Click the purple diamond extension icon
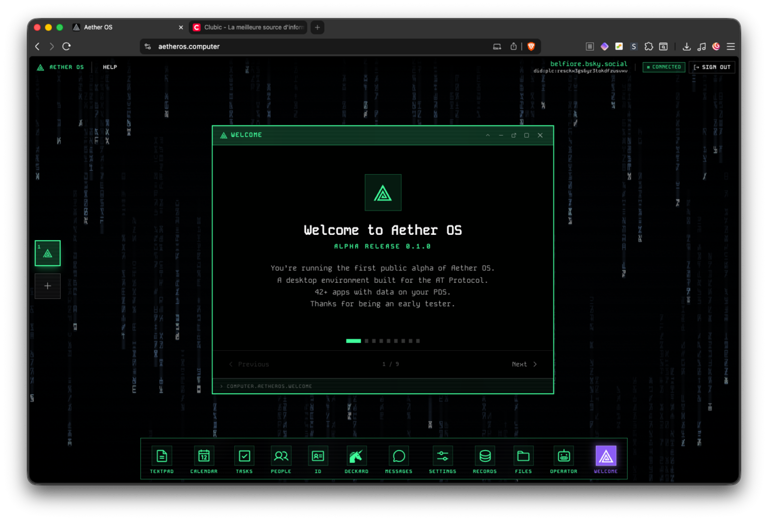Viewport: 768px width, 521px height. coord(604,47)
